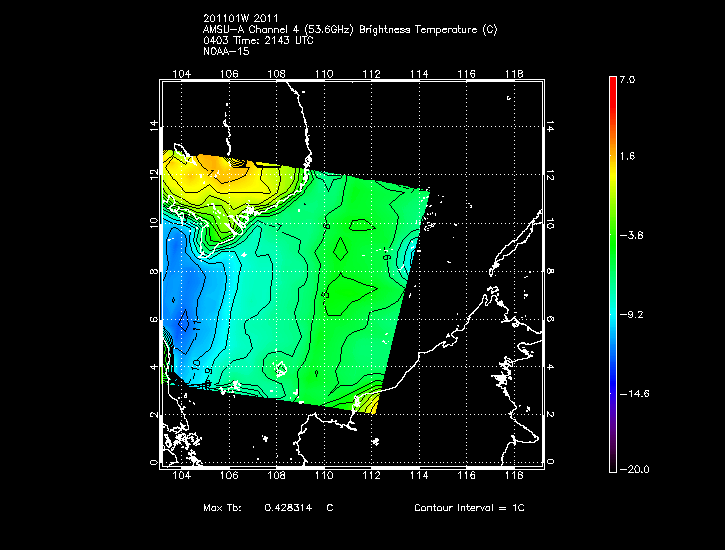This screenshot has width=725, height=550.
Task: Click the "104" longitude label on top axis
Action: [x=181, y=74]
